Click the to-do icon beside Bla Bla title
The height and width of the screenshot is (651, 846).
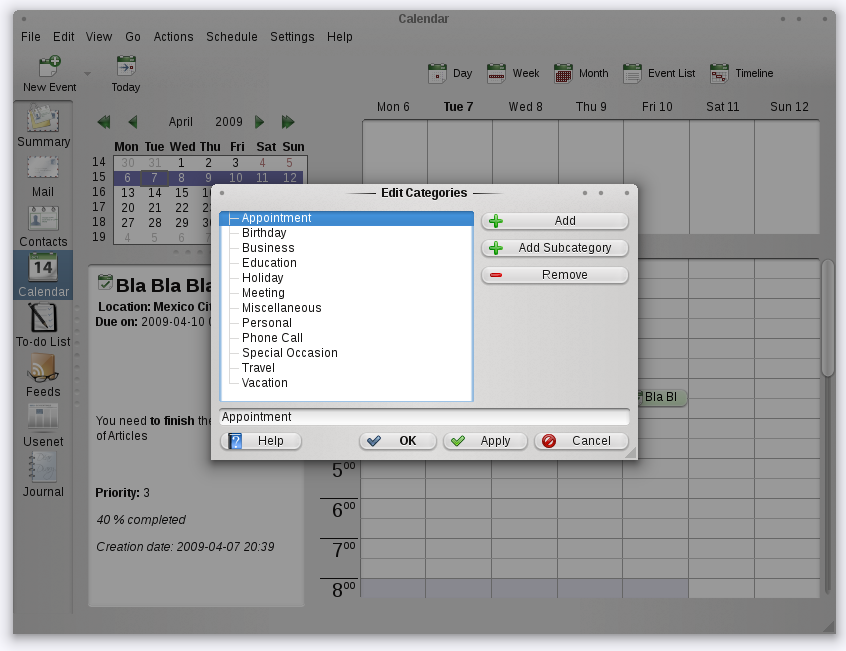105,282
